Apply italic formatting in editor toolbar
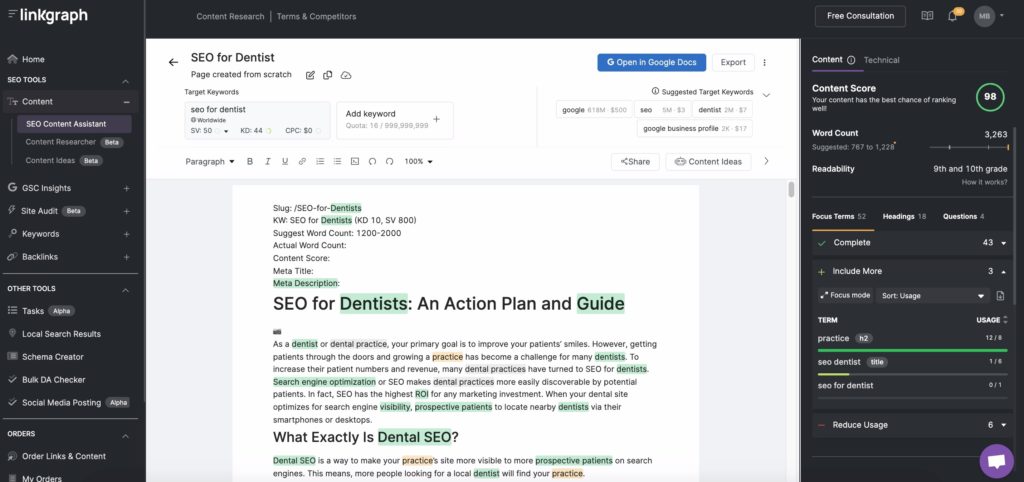The image size is (1024, 482). click(x=267, y=161)
